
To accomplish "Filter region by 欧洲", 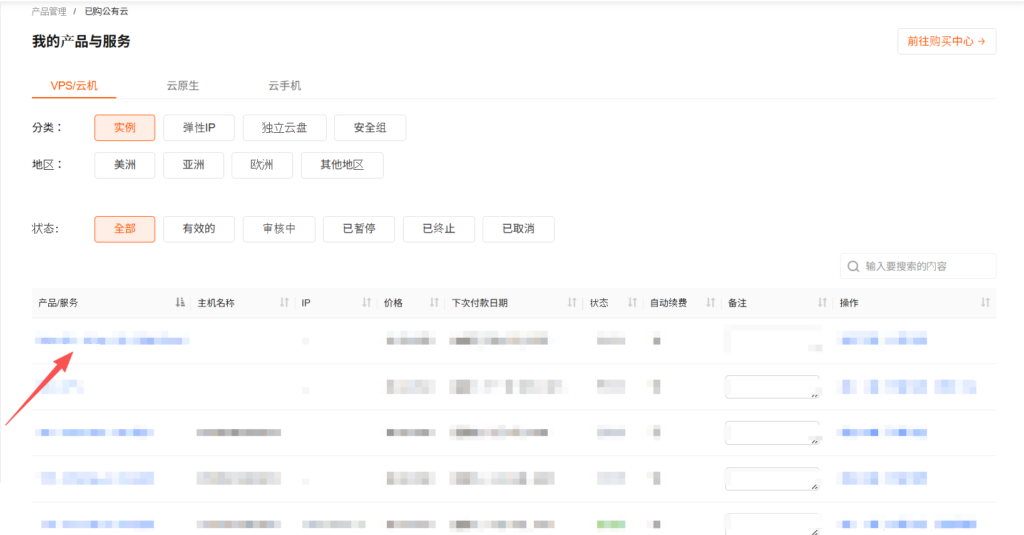I will click(x=262, y=165).
